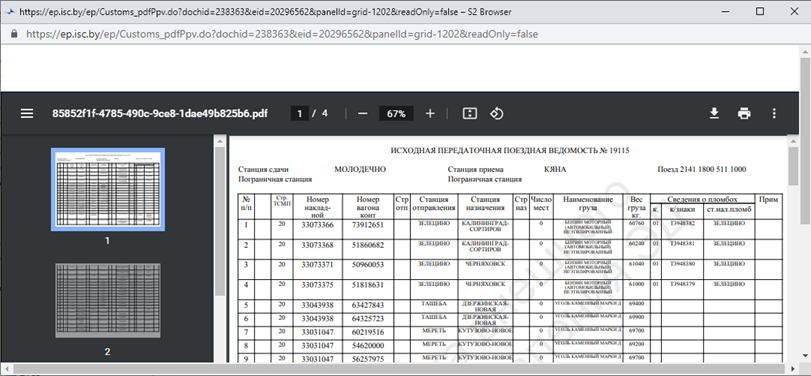Click destination ЧЕРНЯХОВСК in row 3
Screen dimensions: 811x376
[x=485, y=264]
